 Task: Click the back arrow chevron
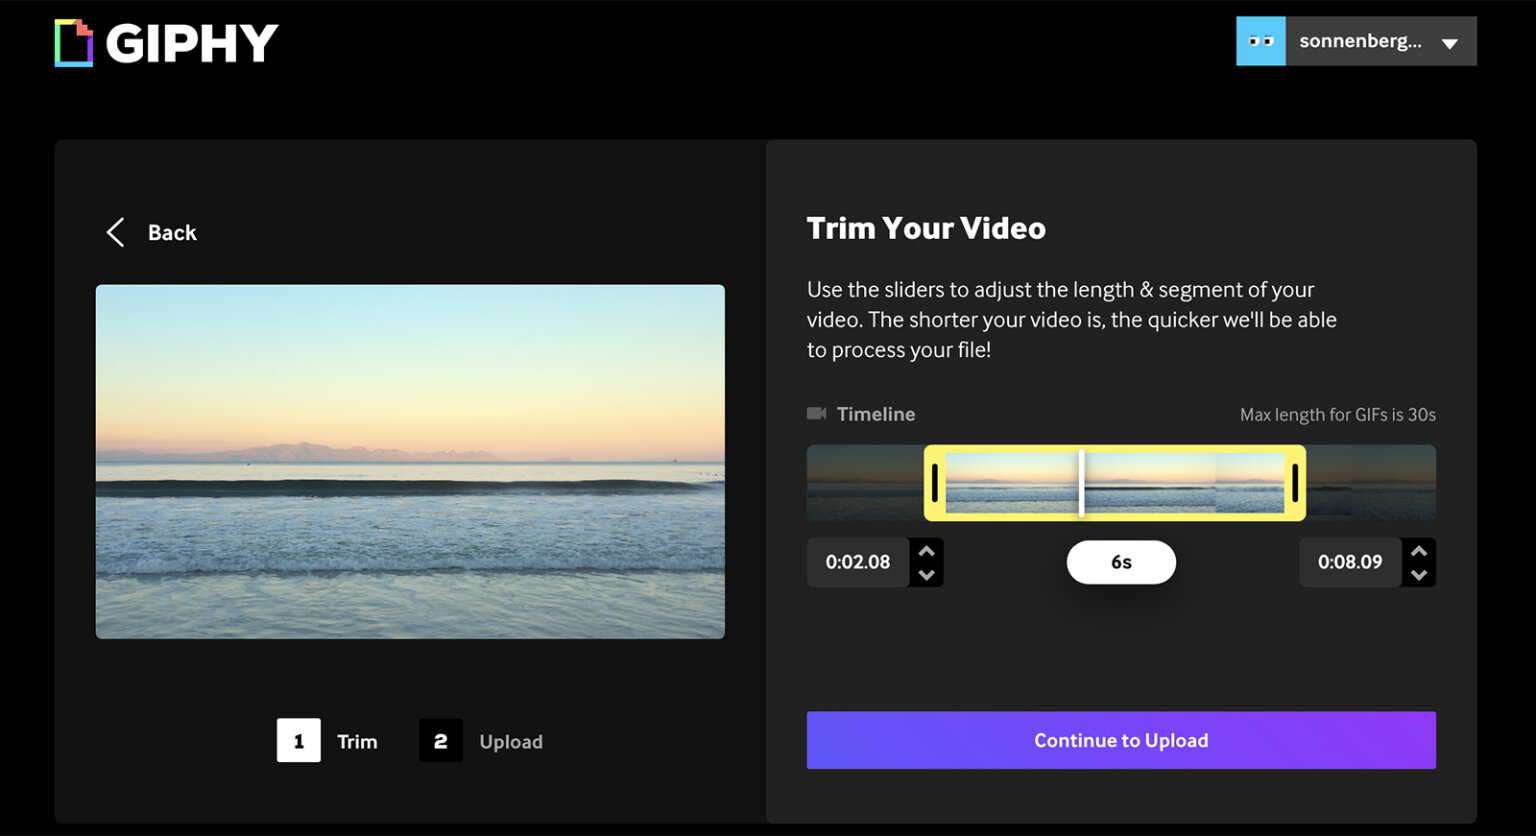115,232
